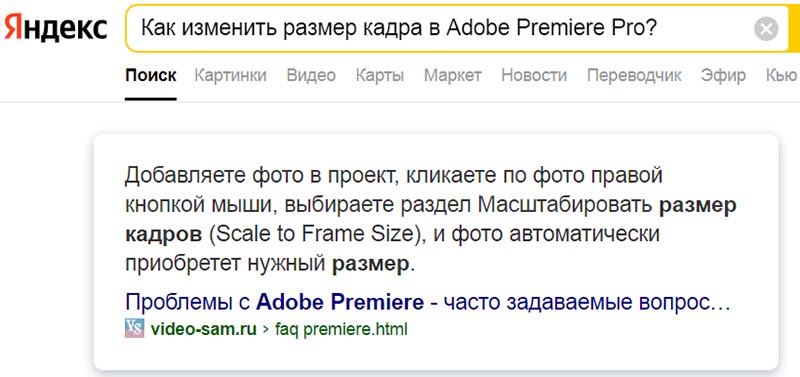Image resolution: width=800 pixels, height=377 pixels.
Task: Click the yellow search button edge
Action: click(x=794, y=29)
